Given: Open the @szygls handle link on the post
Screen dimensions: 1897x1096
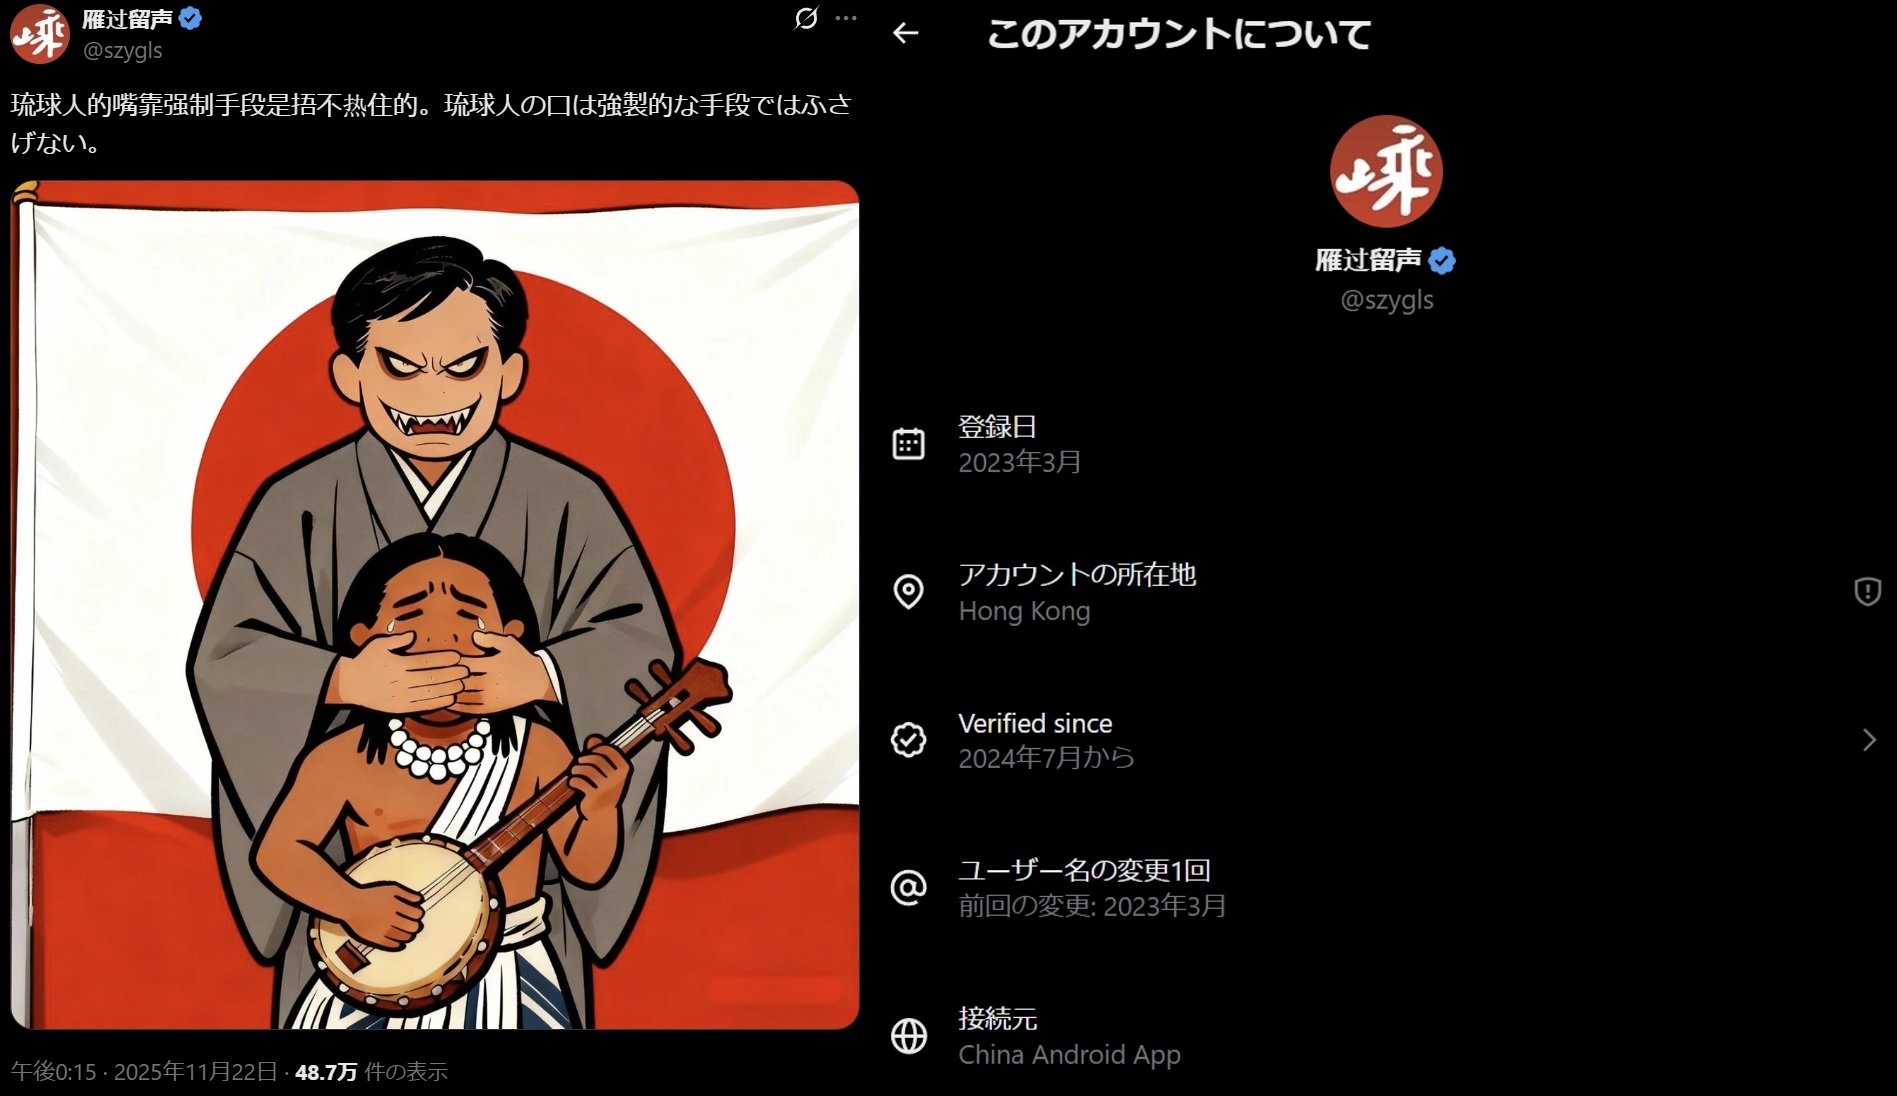Looking at the screenshot, I should pyautogui.click(x=122, y=50).
